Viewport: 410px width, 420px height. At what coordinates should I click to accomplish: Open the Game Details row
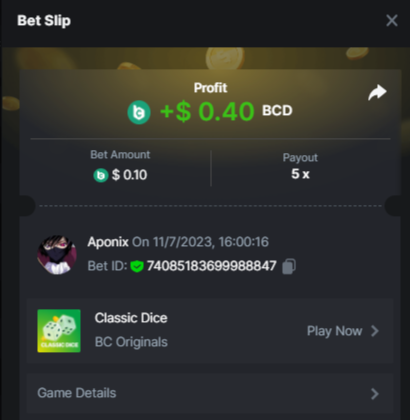(210, 394)
